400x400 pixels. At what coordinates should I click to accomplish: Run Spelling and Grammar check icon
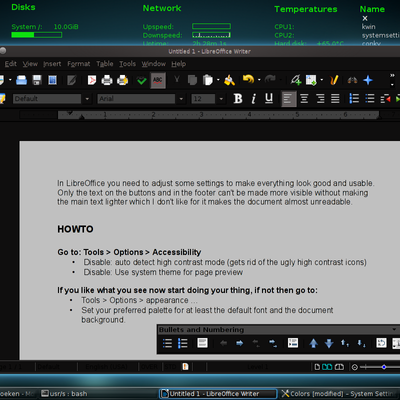click(x=142, y=80)
